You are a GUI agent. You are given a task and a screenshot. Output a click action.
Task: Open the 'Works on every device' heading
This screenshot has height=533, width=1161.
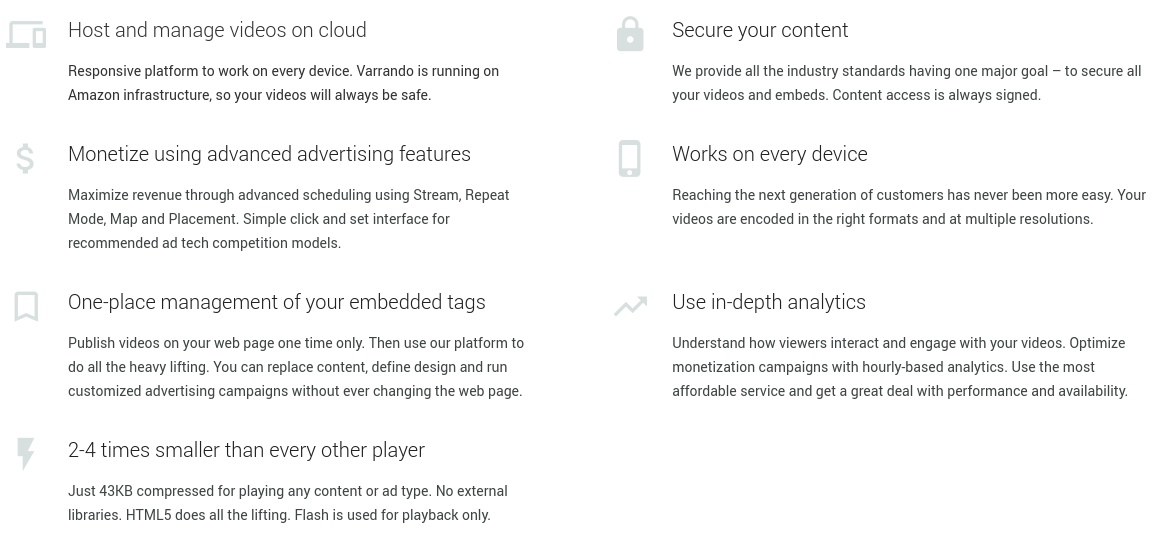769,154
